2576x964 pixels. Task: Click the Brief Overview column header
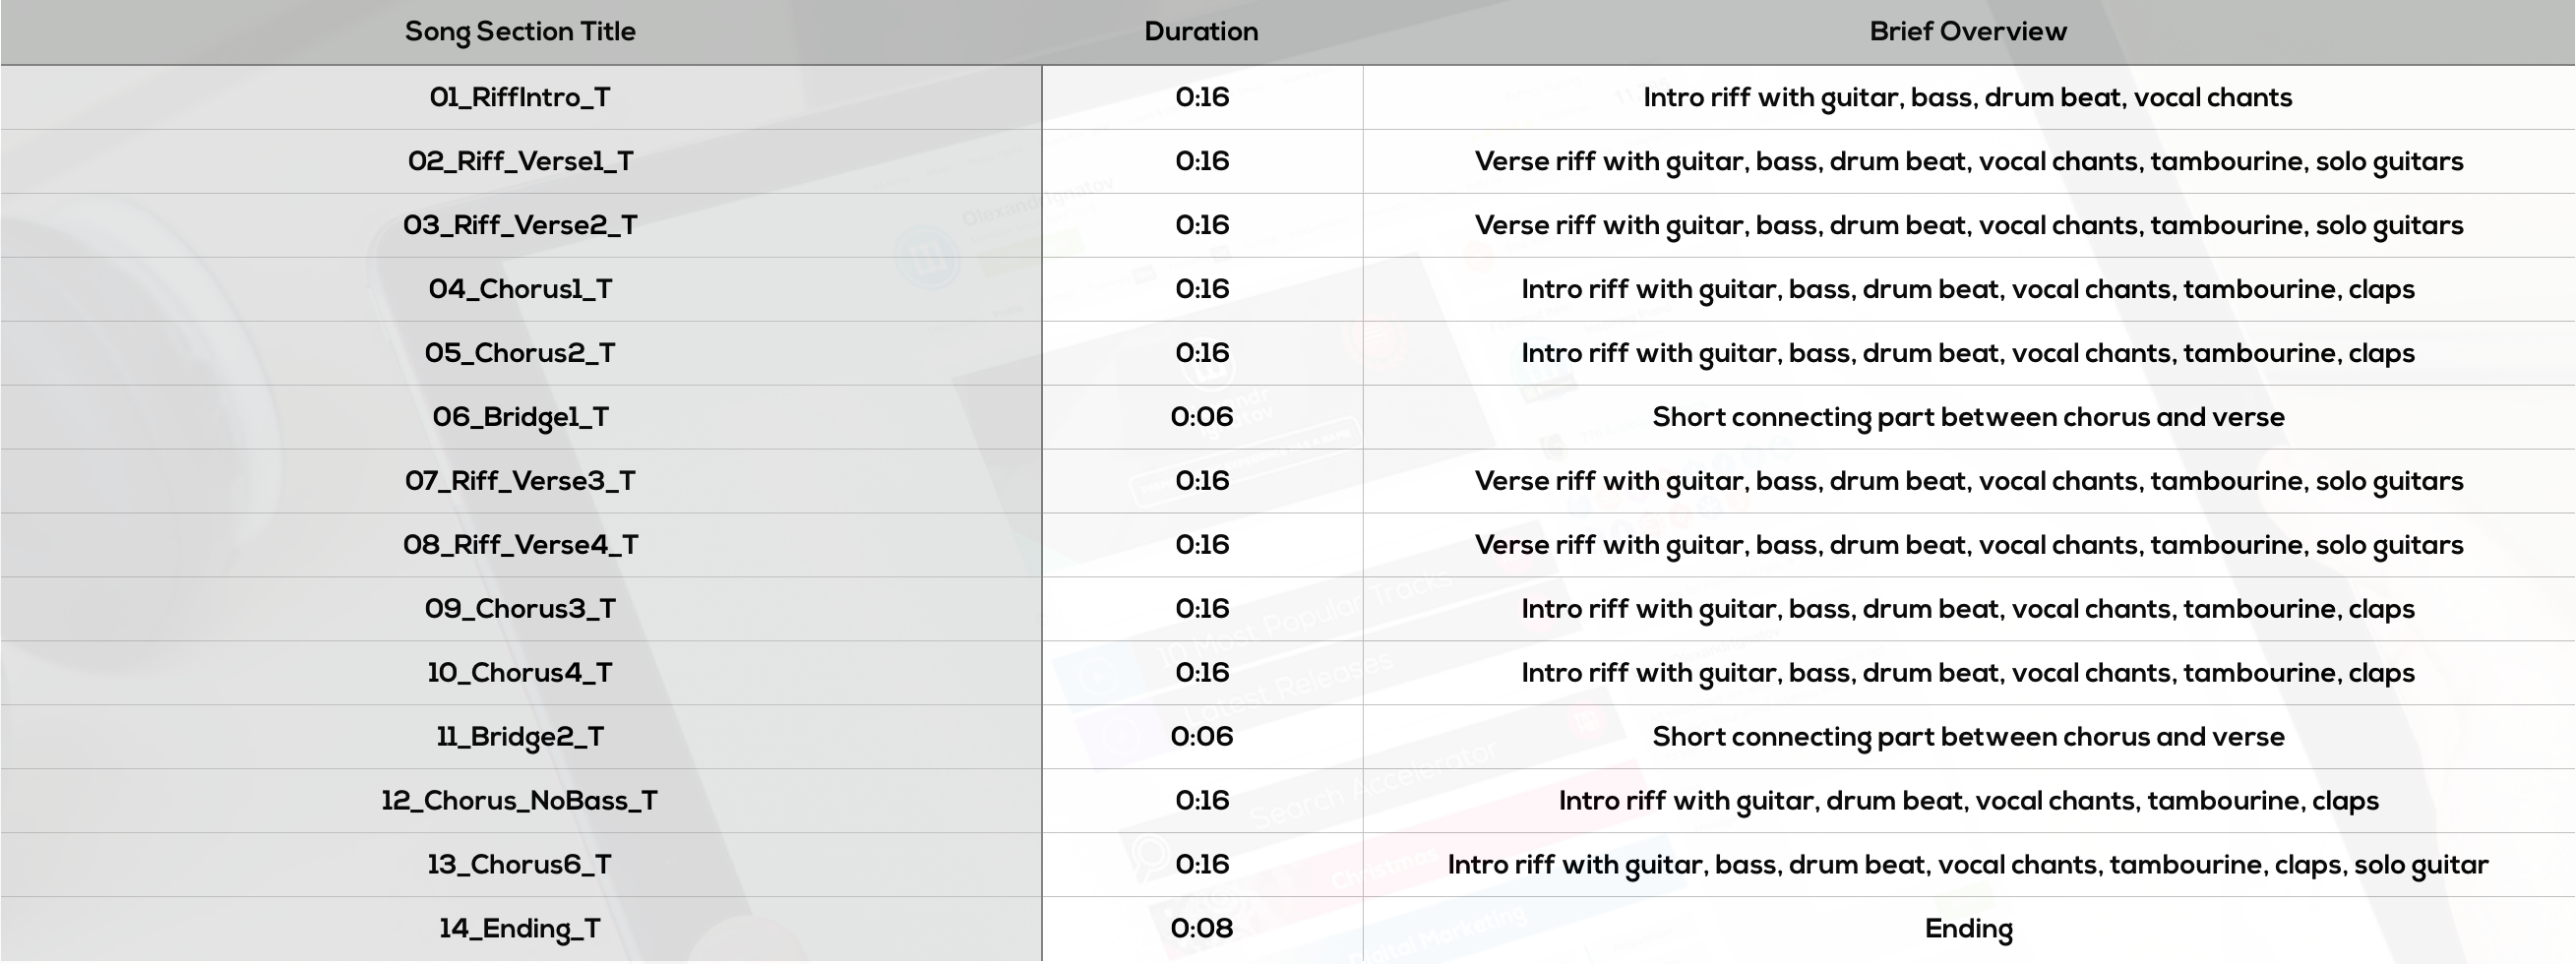pyautogui.click(x=1968, y=32)
